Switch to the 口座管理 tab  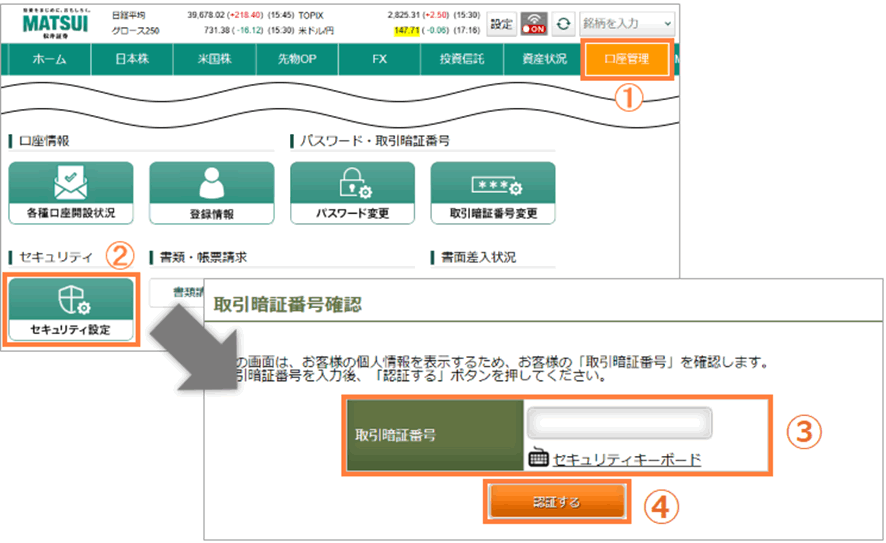[627, 60]
